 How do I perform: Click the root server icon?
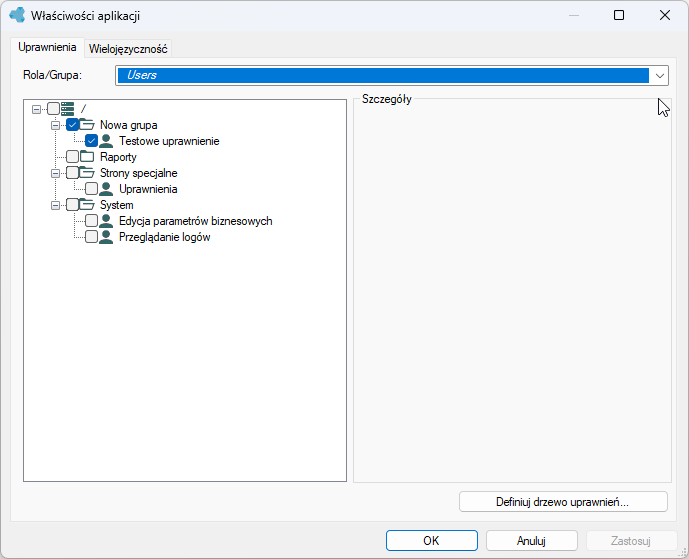(x=67, y=109)
